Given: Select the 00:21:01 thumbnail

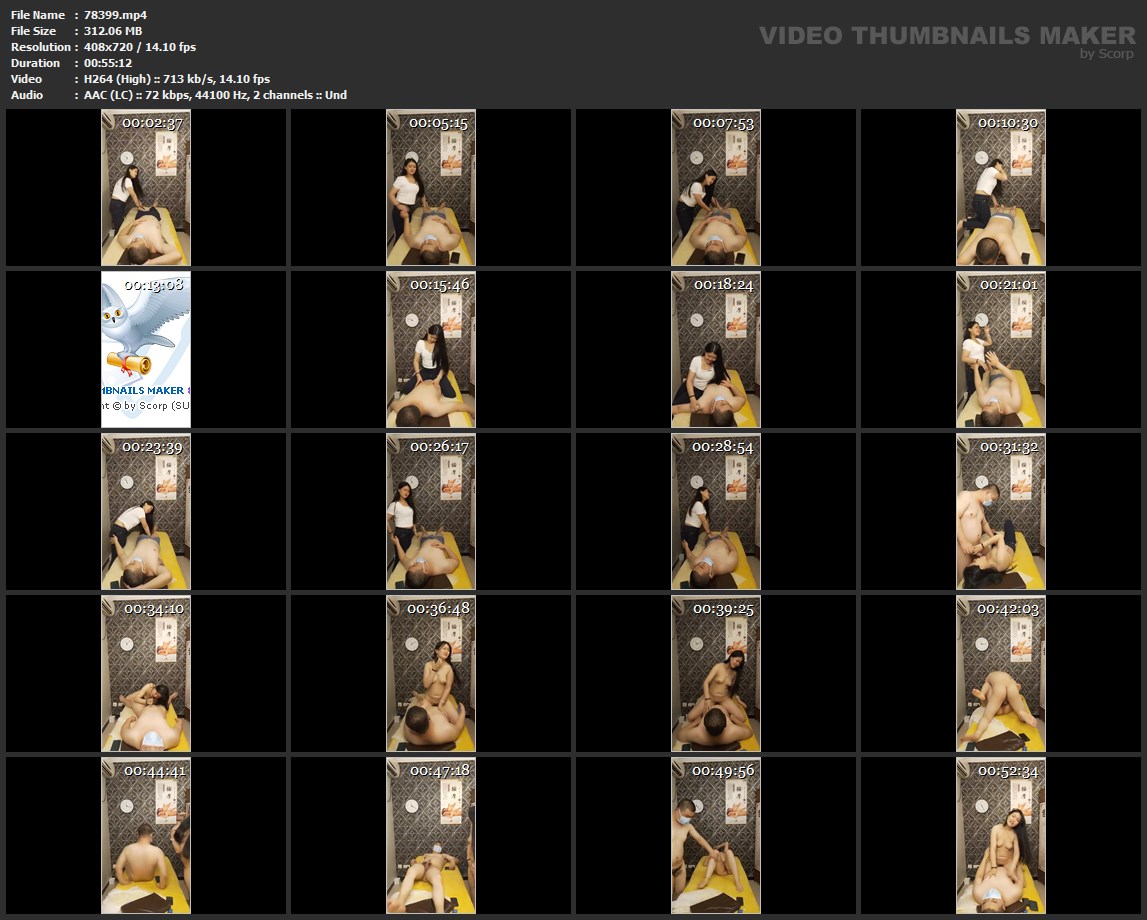Looking at the screenshot, I should pos(1001,349).
